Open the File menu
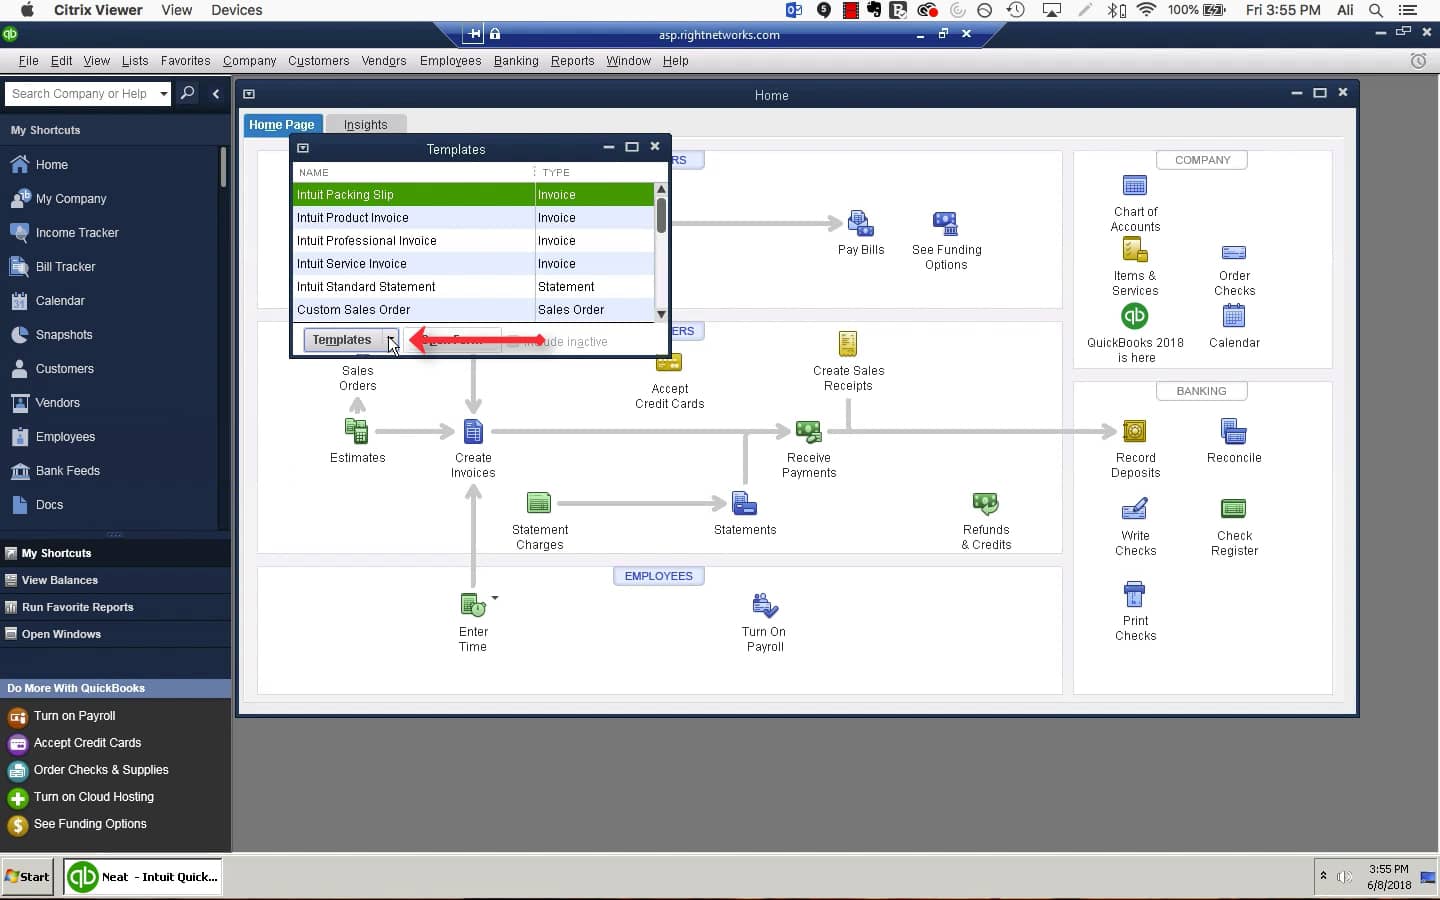The image size is (1440, 900). [28, 61]
